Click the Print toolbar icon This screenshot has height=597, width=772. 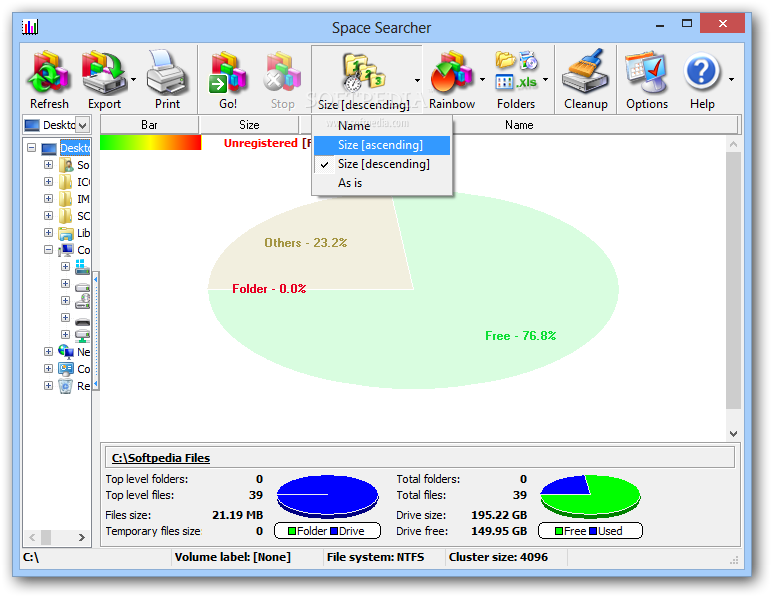tap(167, 73)
